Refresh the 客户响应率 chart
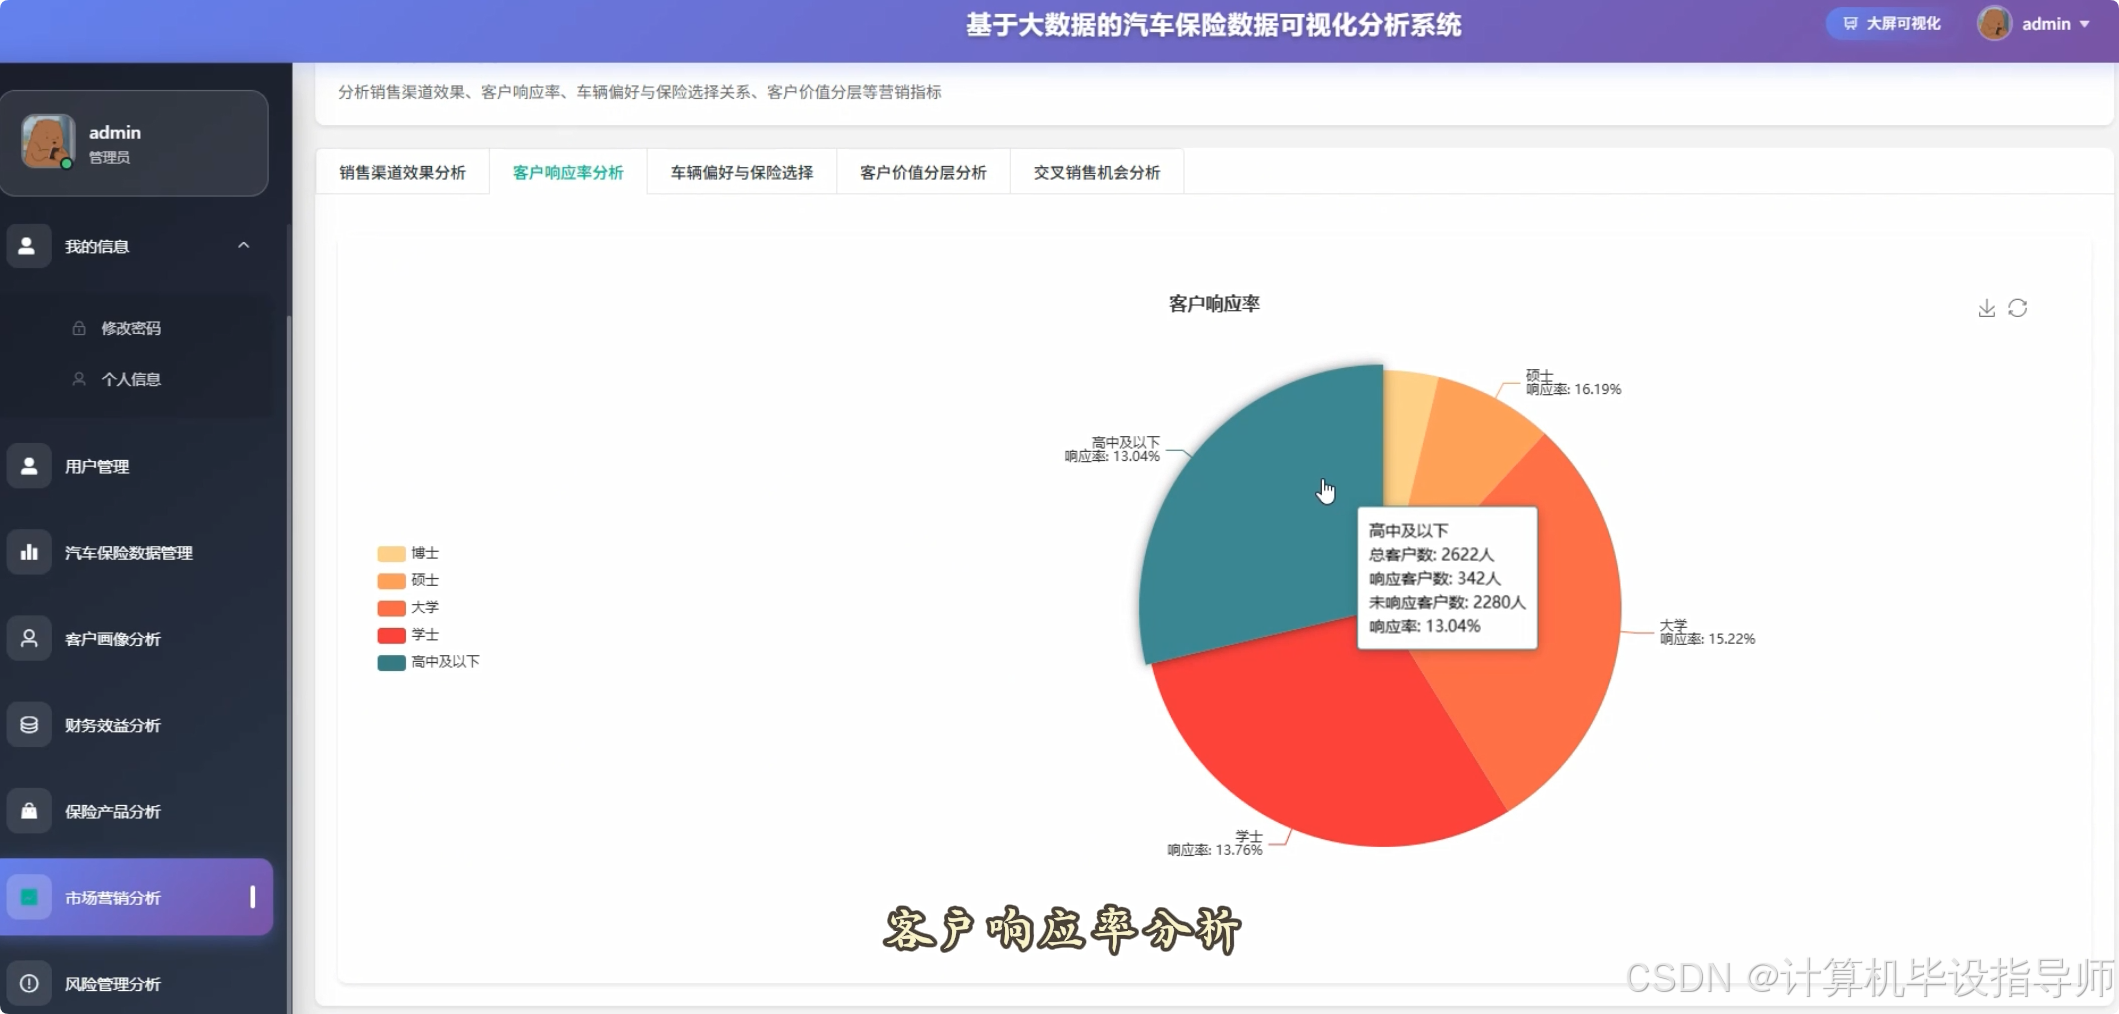The image size is (2119, 1014). click(x=2018, y=308)
